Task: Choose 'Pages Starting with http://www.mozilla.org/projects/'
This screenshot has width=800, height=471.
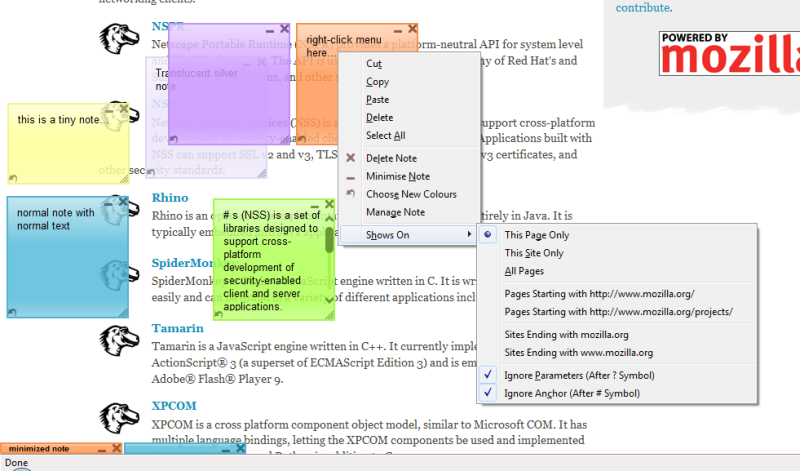Action: 617,312
